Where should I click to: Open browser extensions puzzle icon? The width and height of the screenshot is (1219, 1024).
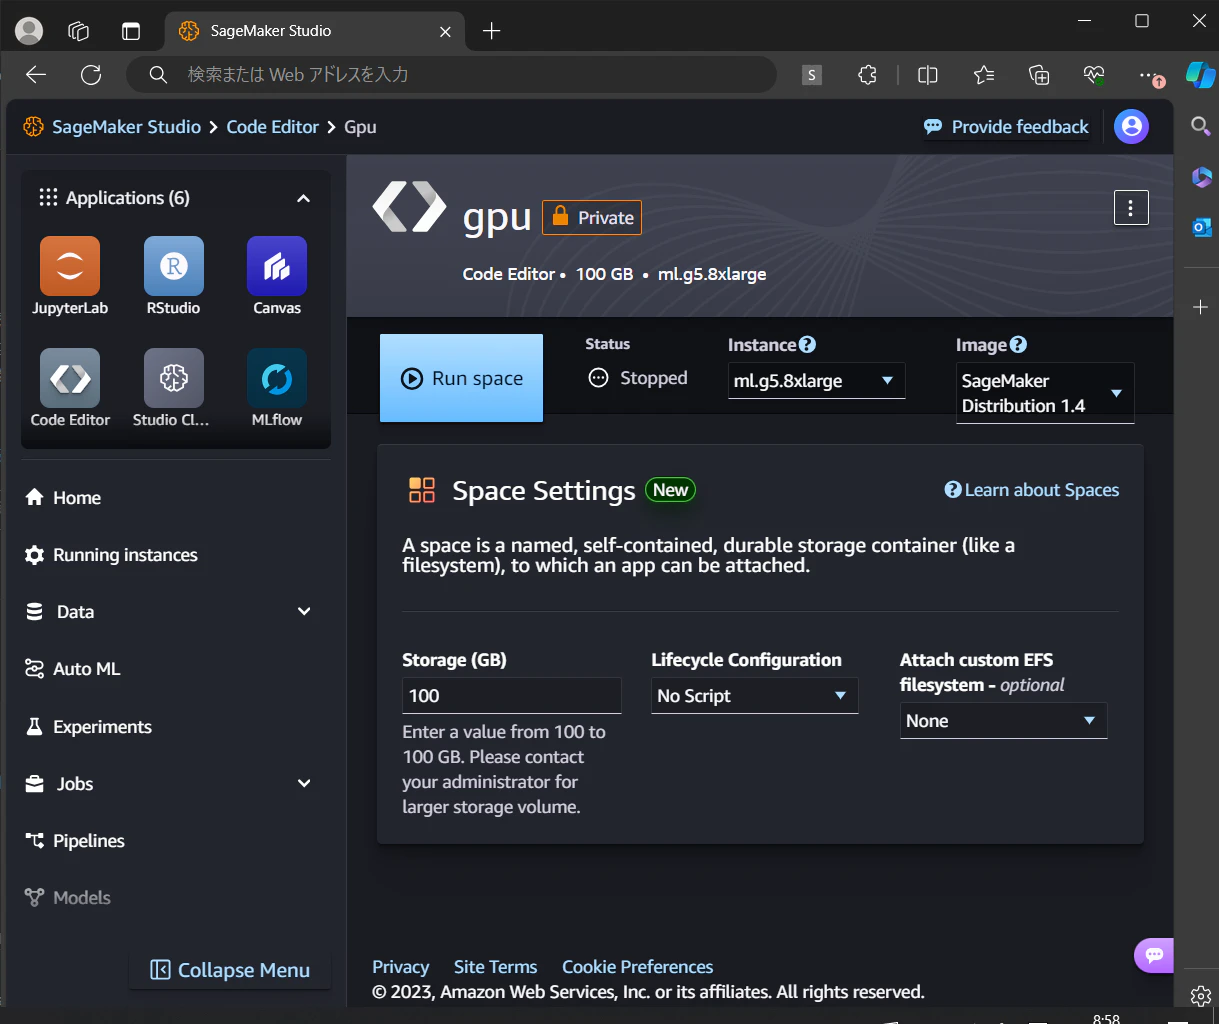coord(867,75)
